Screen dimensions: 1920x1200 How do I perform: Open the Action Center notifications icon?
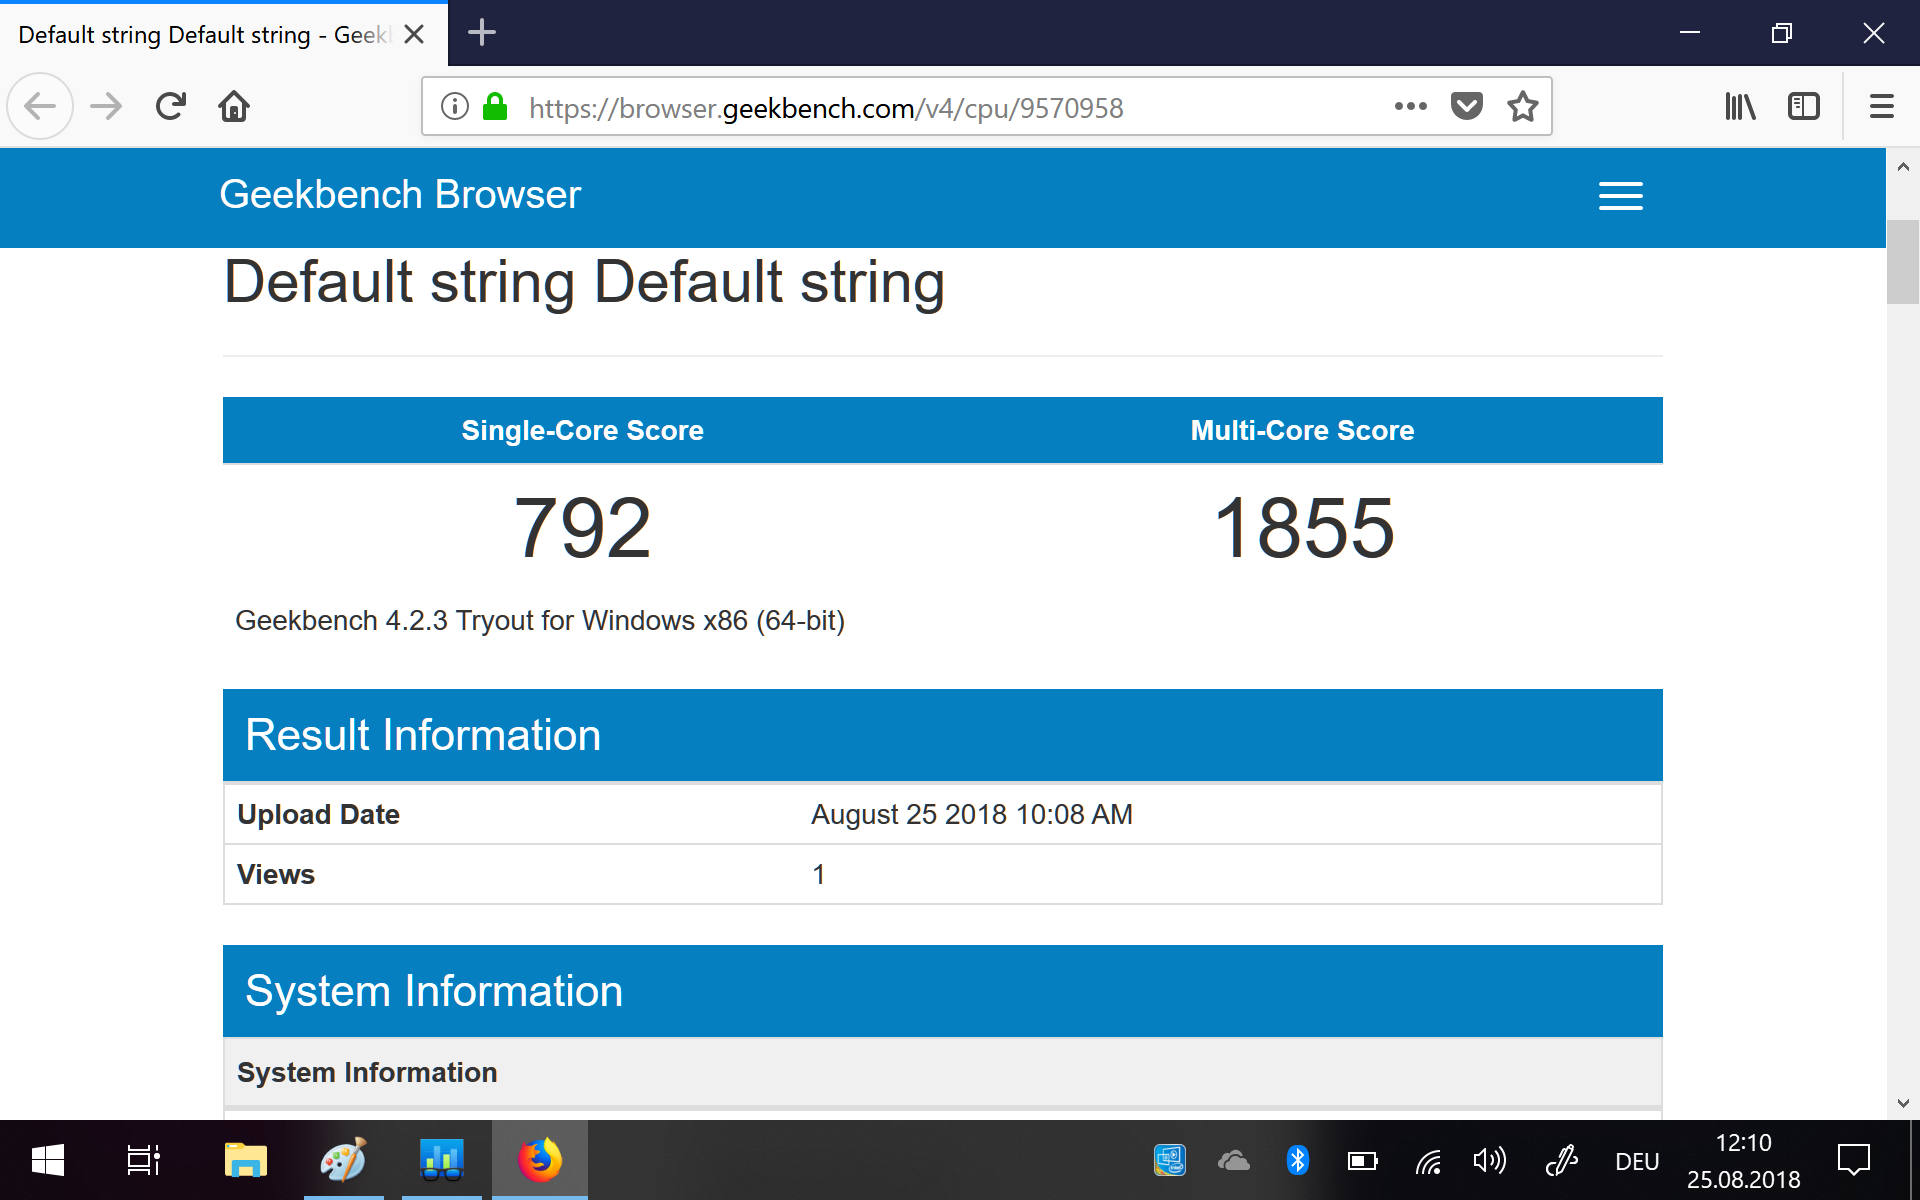[x=1854, y=1160]
